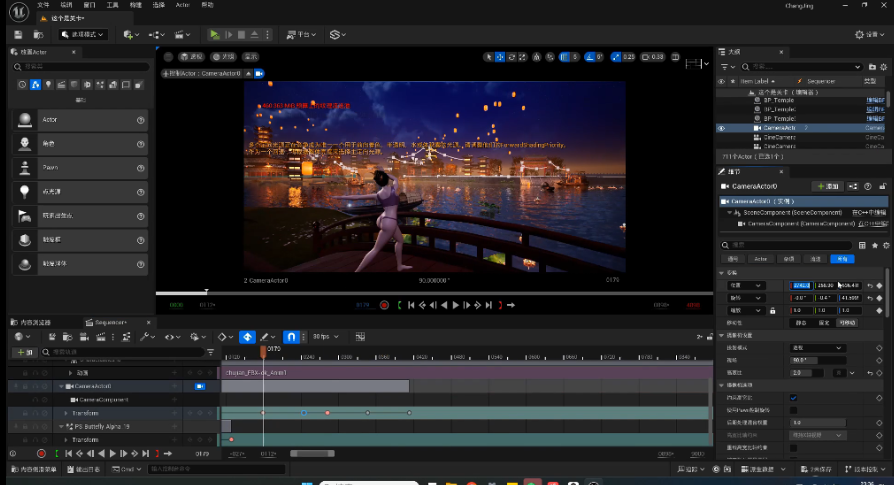
Task: Toggle the blue camera view icon beside CameraActor0 label
Action: pyautogui.click(x=259, y=74)
